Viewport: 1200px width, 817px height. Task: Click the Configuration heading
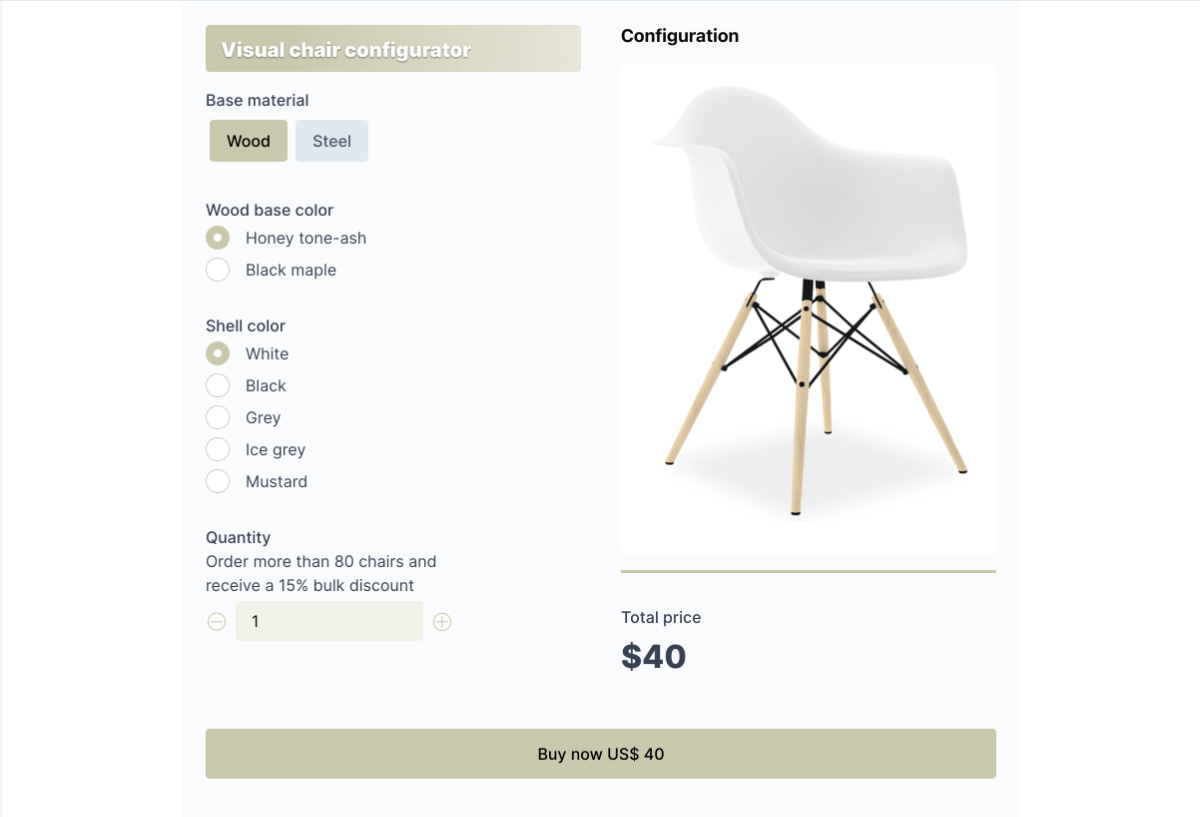(680, 36)
